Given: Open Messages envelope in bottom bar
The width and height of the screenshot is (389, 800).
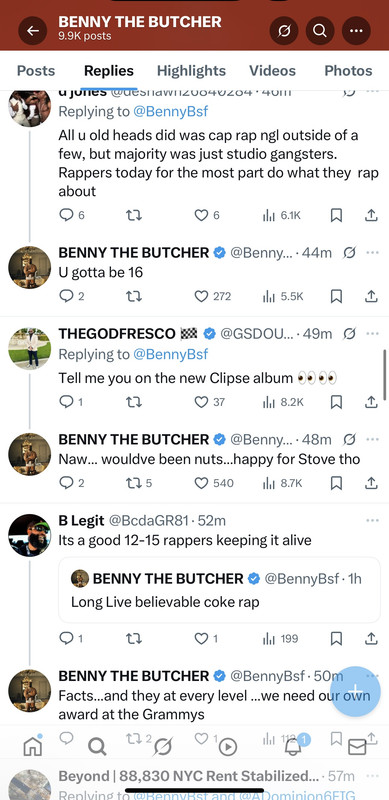Looking at the screenshot, I should 357,747.
